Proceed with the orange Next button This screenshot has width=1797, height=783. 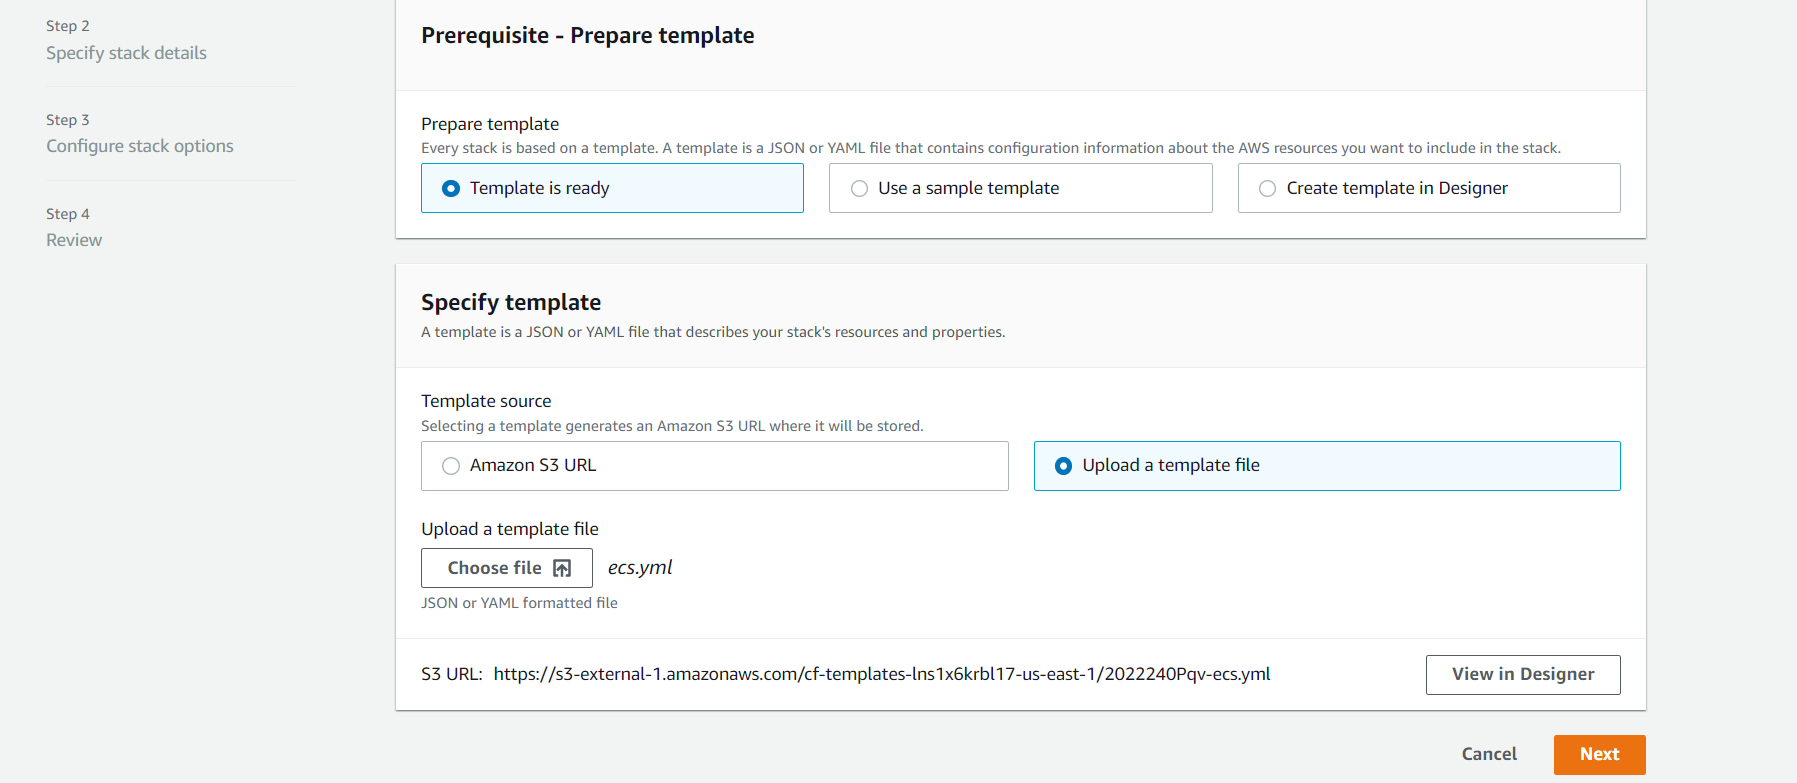1598,754
